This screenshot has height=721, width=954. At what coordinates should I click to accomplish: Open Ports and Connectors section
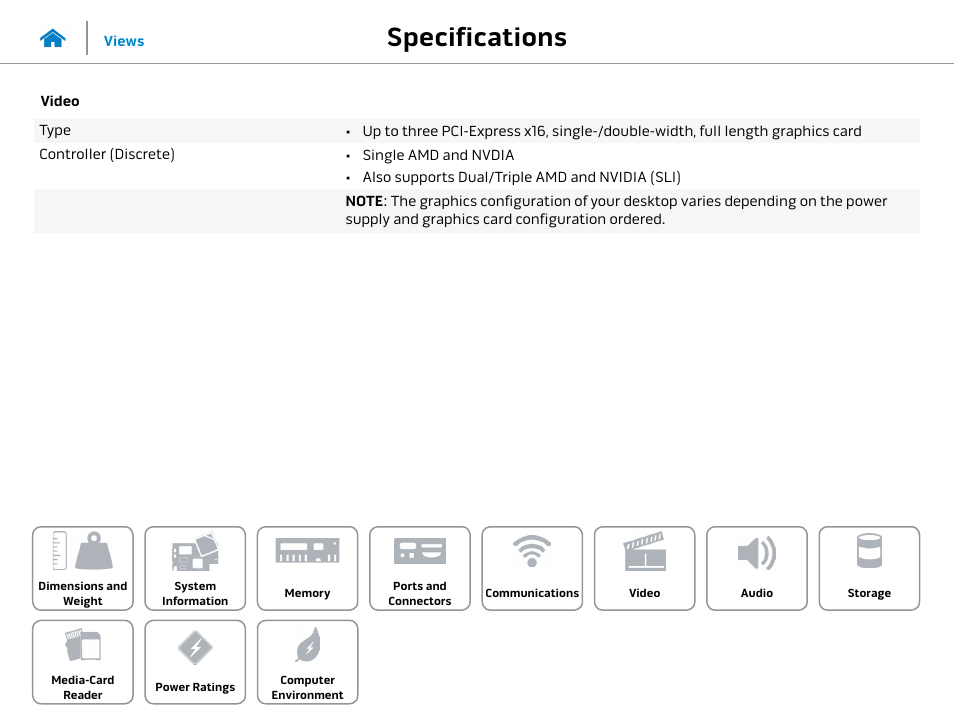click(420, 568)
